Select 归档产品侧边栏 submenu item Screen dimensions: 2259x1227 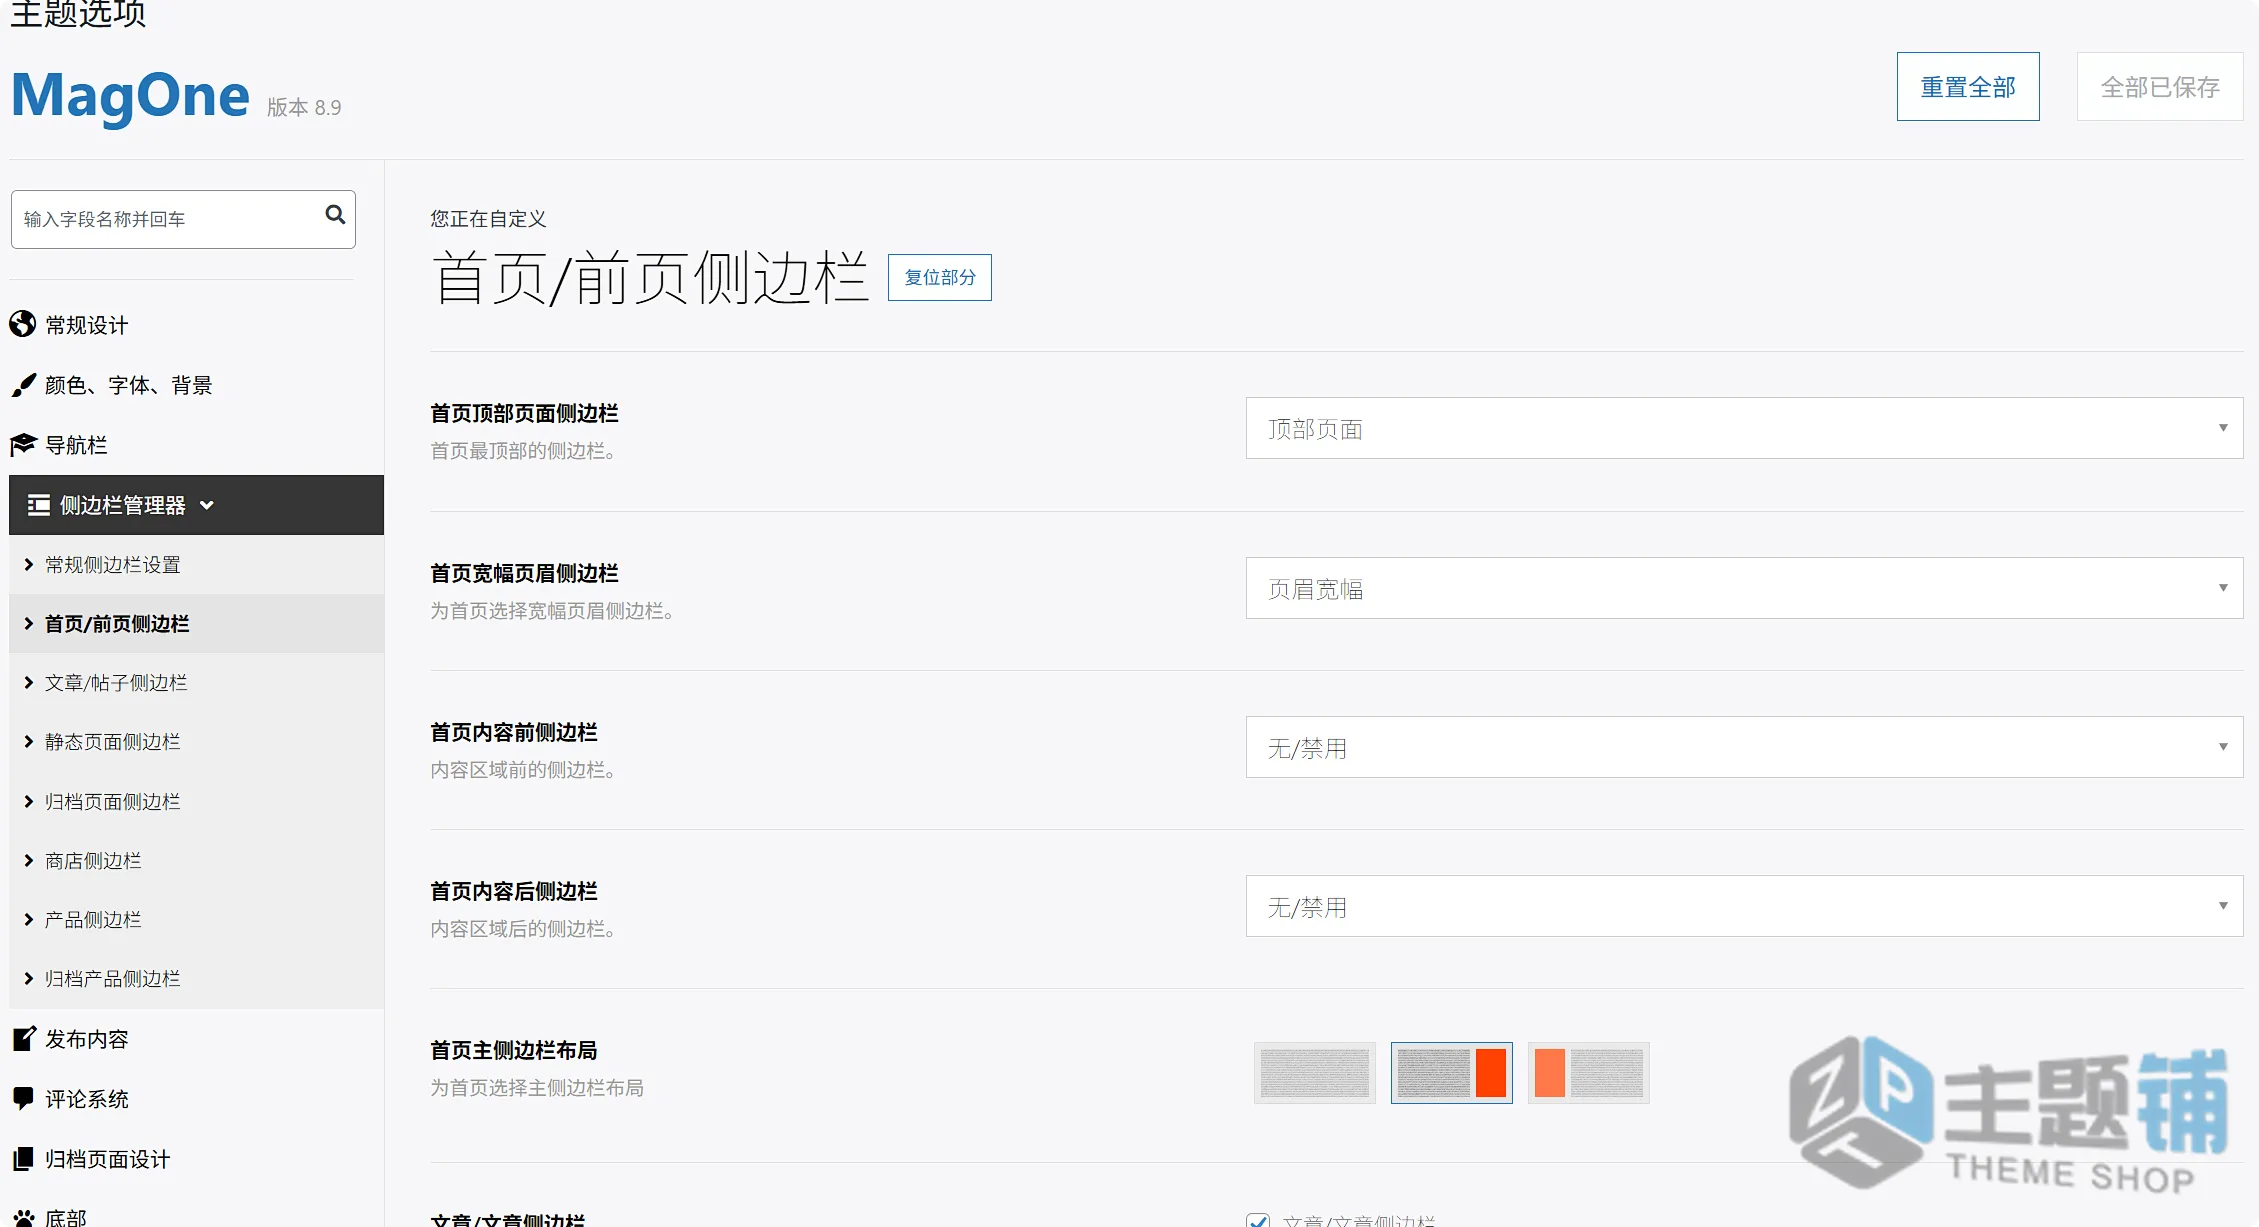196,978
